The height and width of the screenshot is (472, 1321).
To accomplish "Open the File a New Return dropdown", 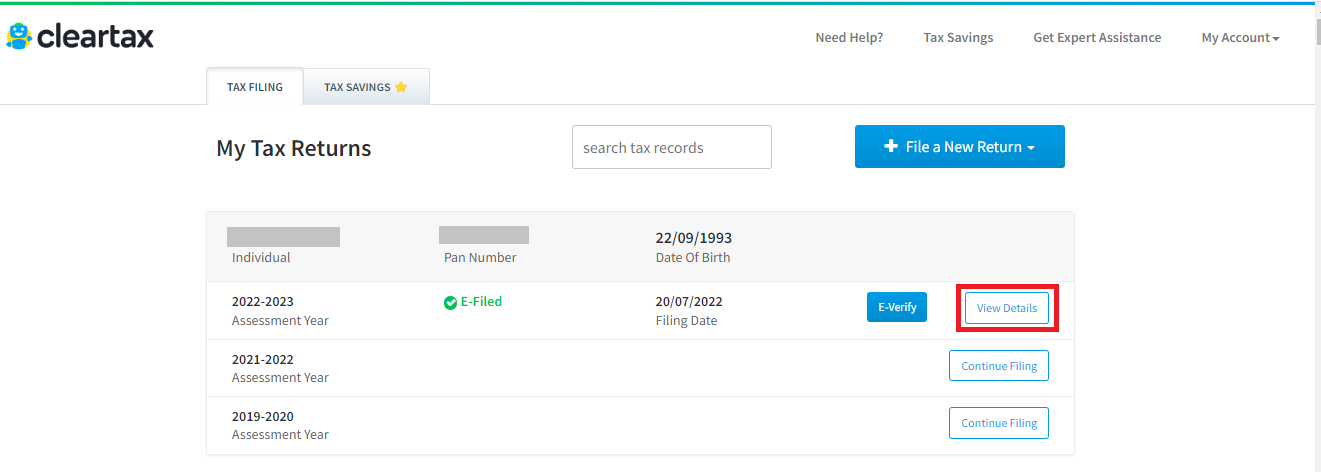I will click(x=960, y=147).
